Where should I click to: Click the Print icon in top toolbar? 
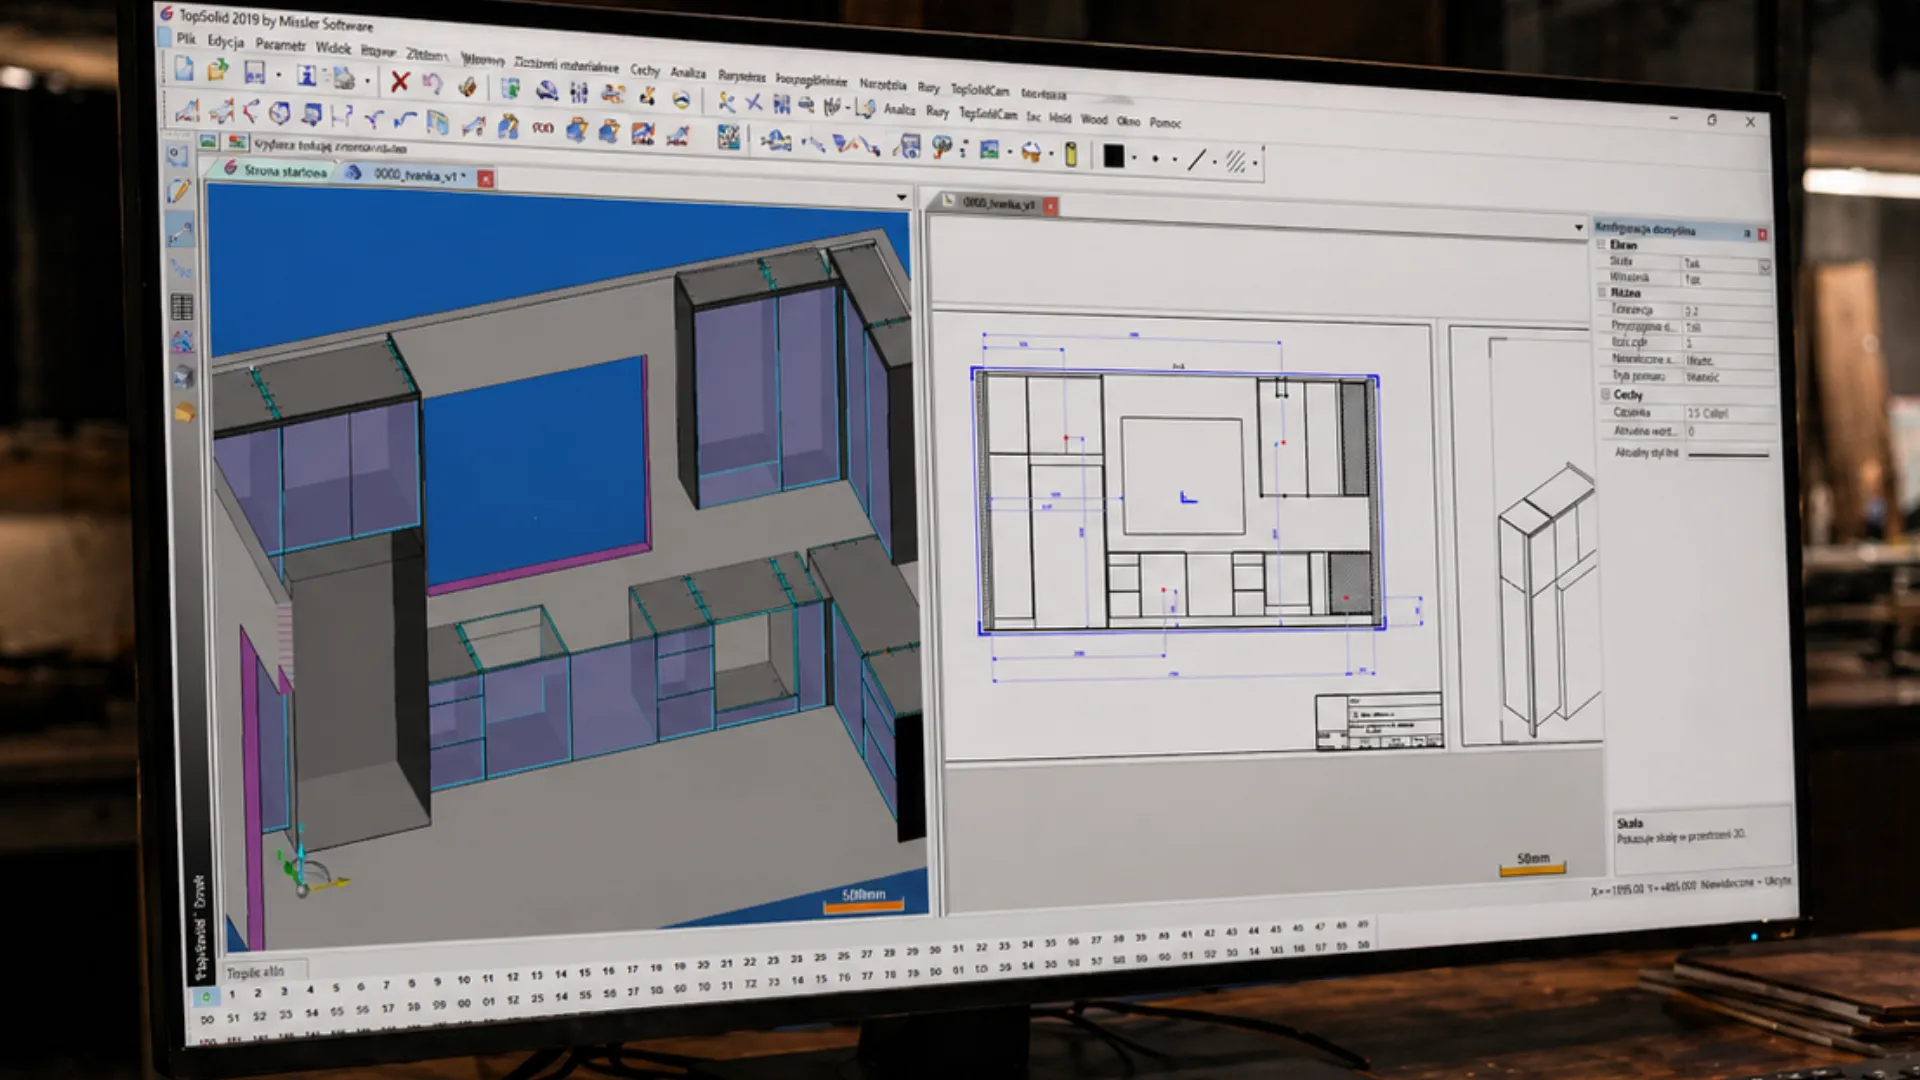click(343, 78)
